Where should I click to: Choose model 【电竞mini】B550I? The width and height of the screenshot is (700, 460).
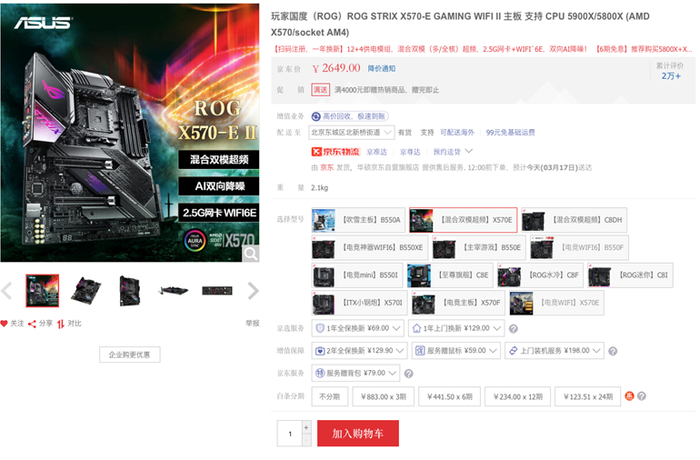[x=357, y=276]
